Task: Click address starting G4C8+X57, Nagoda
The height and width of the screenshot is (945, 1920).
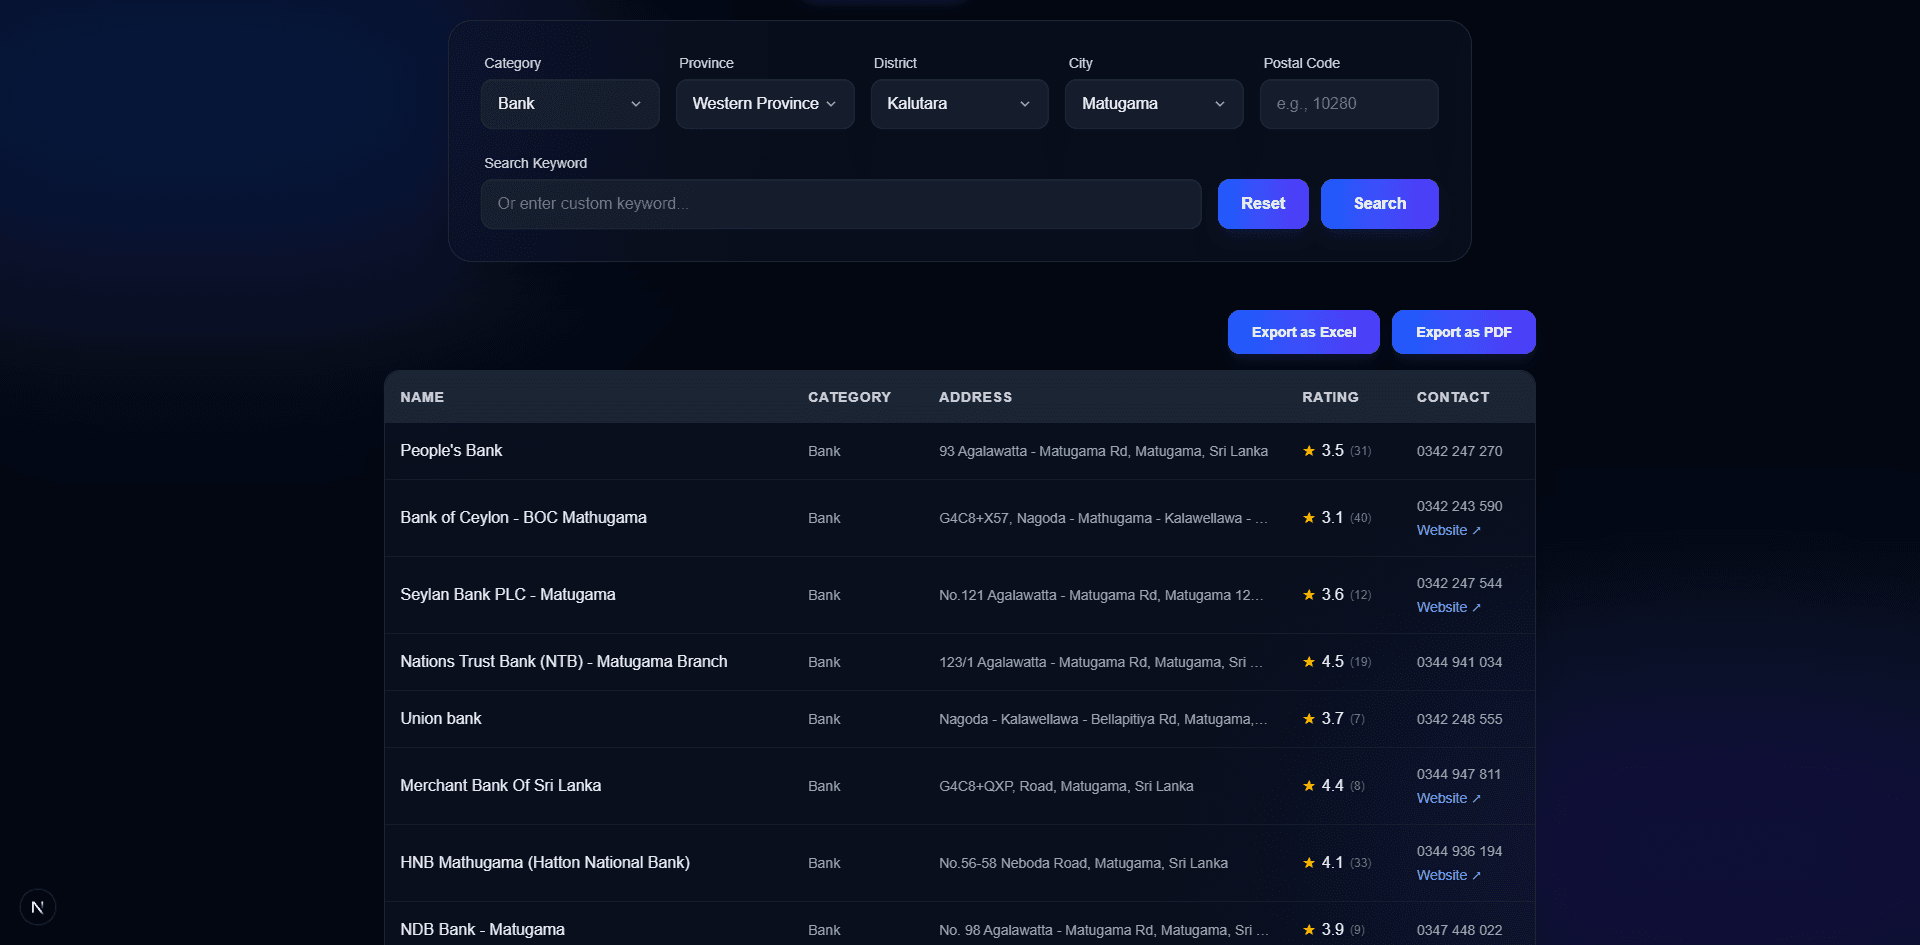Action: [x=1103, y=518]
